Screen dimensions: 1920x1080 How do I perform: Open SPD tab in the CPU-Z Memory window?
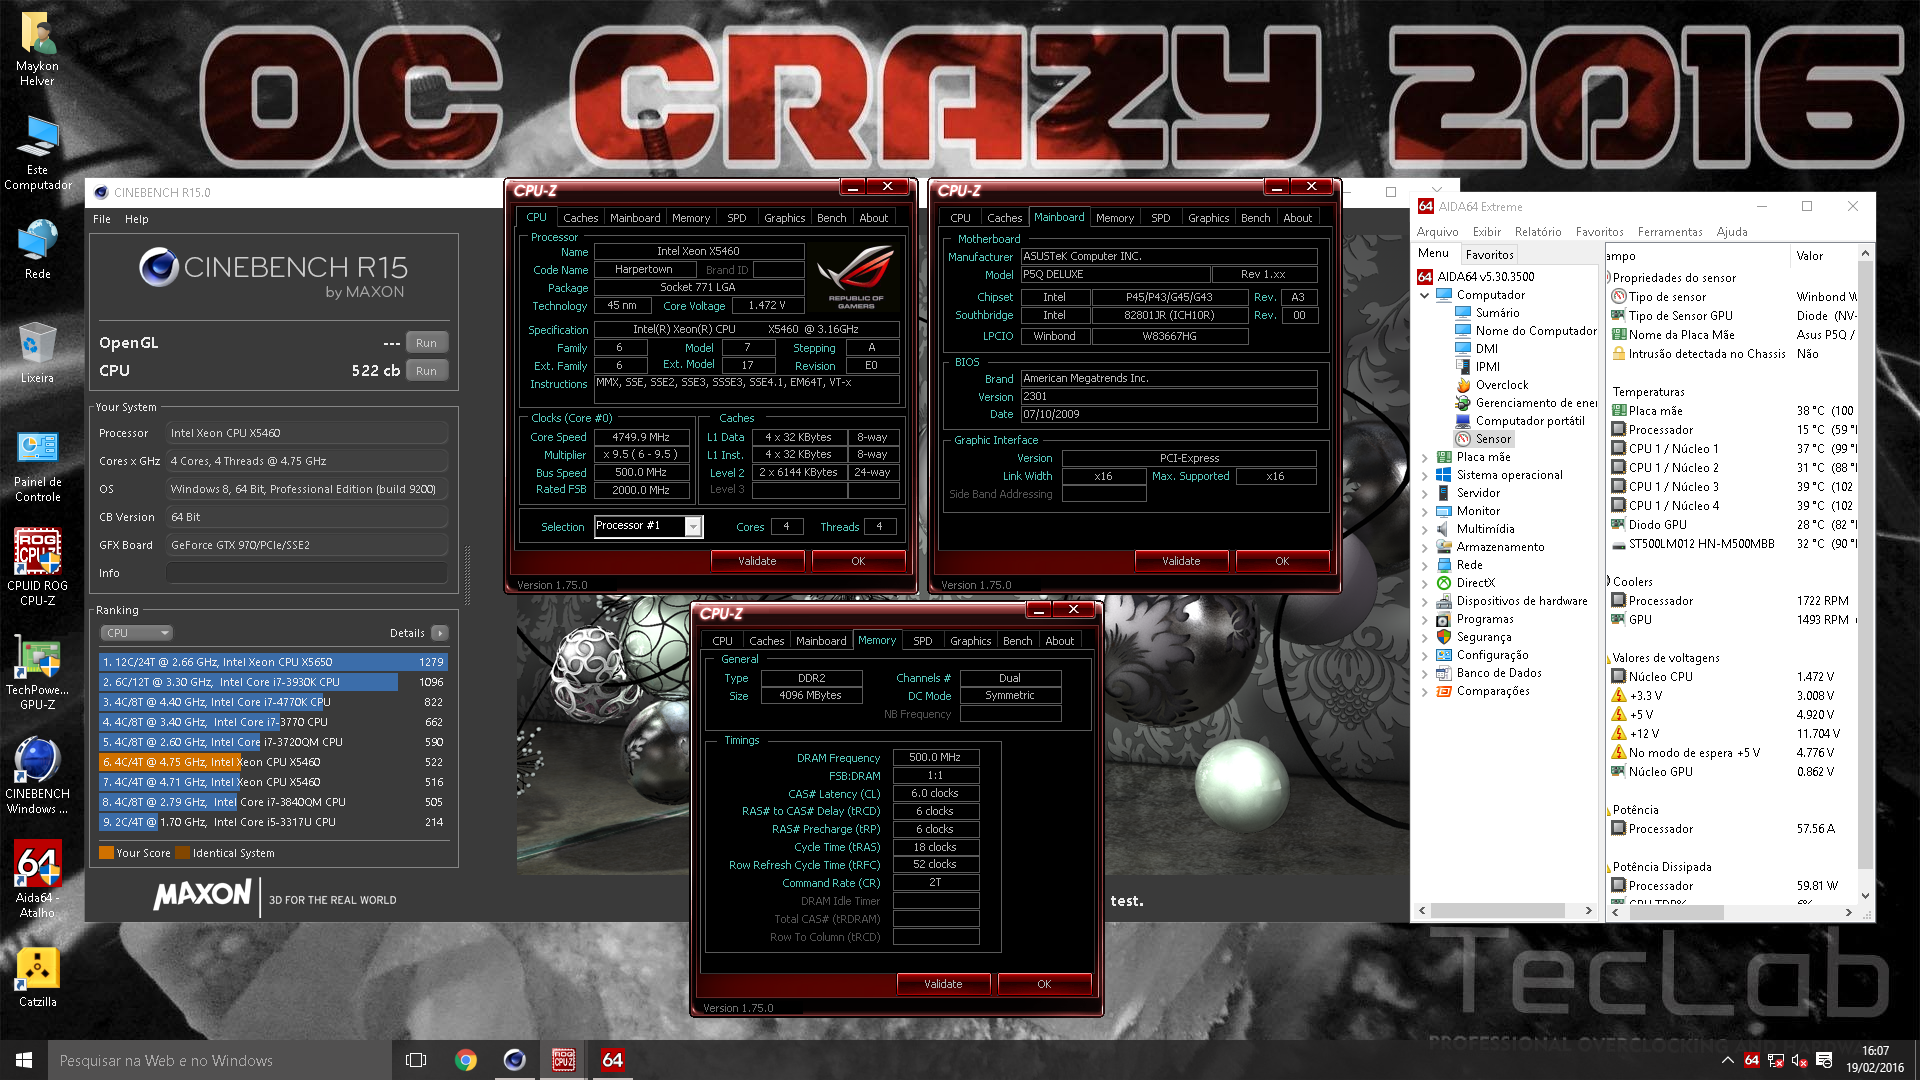(x=923, y=641)
